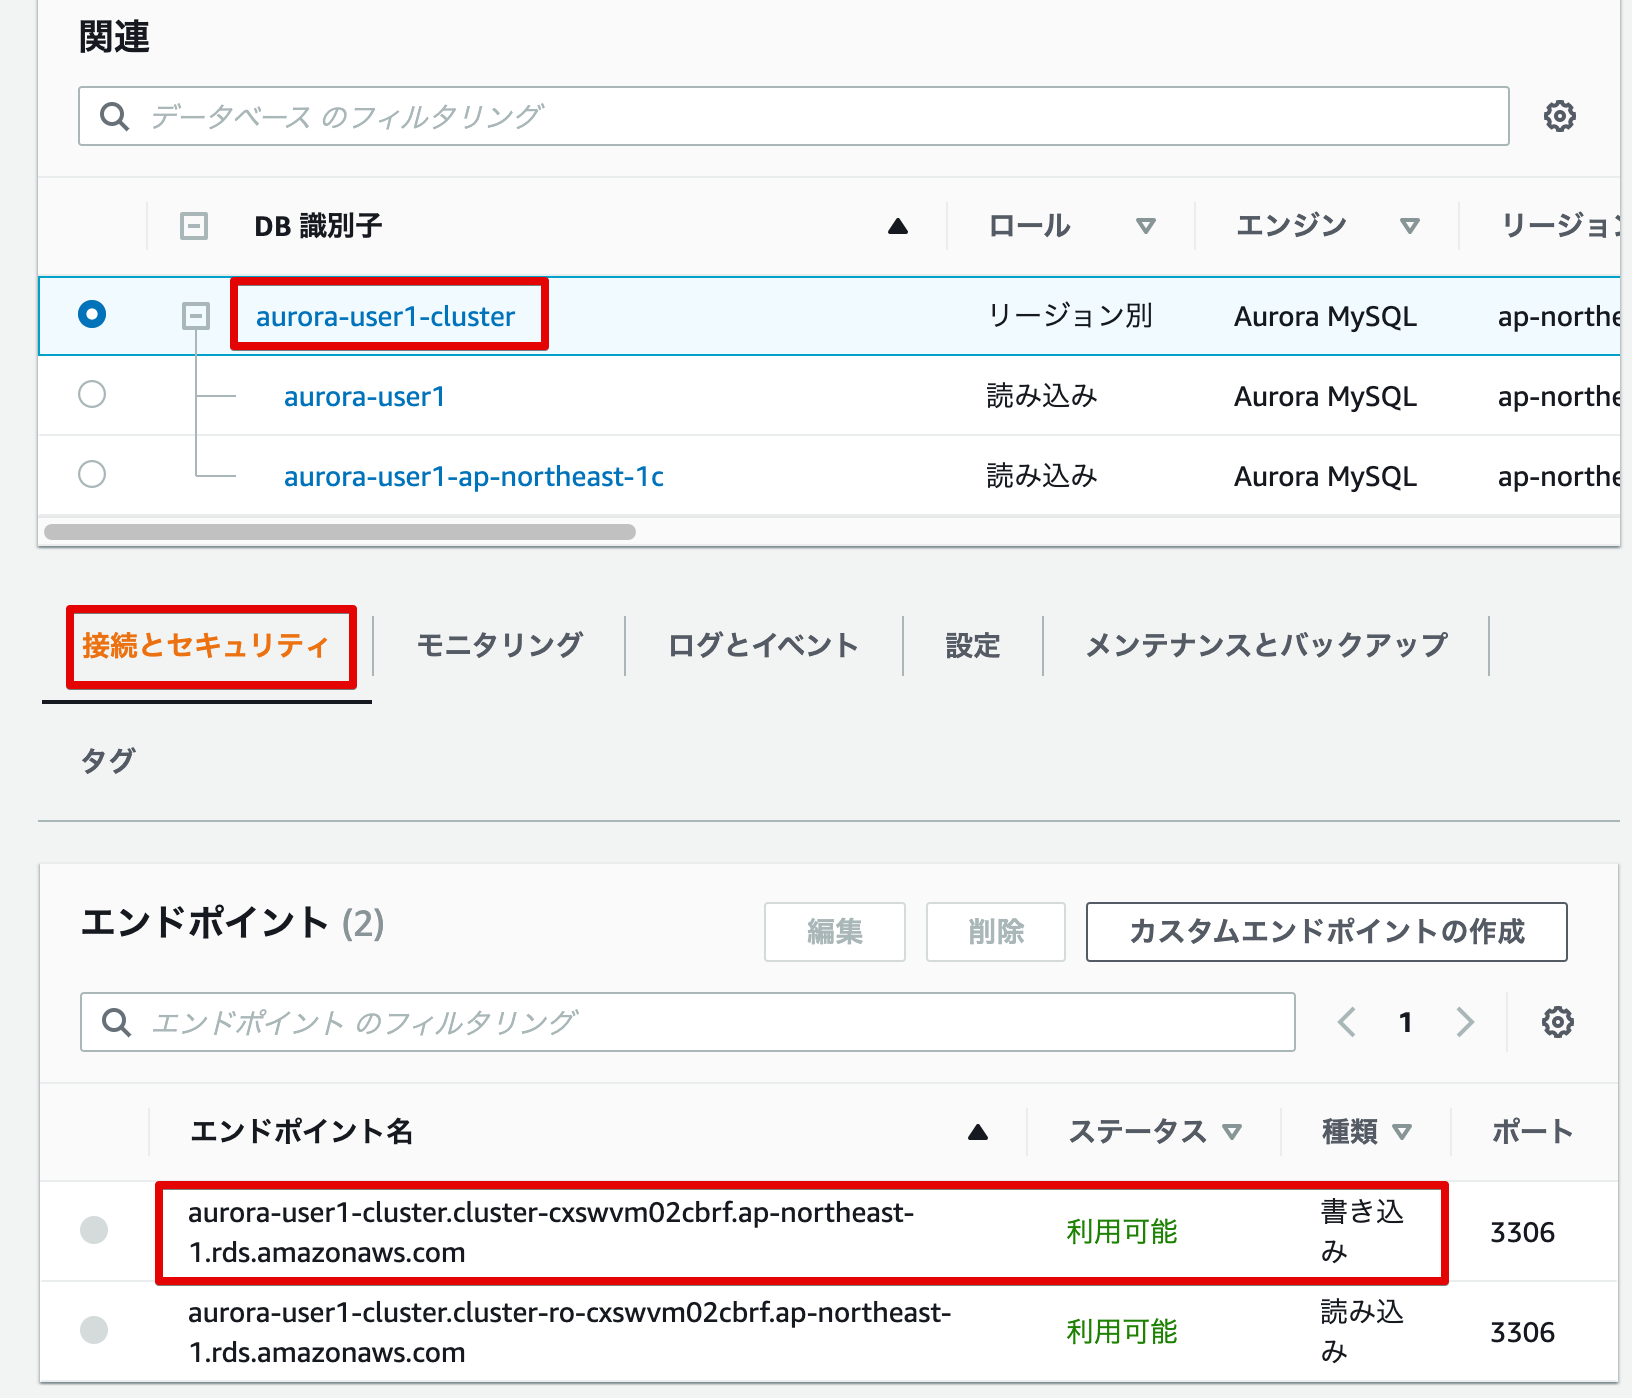Viewport: 1632px width, 1398px height.
Task: Select aurora-user1-cluster radio button
Action: click(x=92, y=314)
